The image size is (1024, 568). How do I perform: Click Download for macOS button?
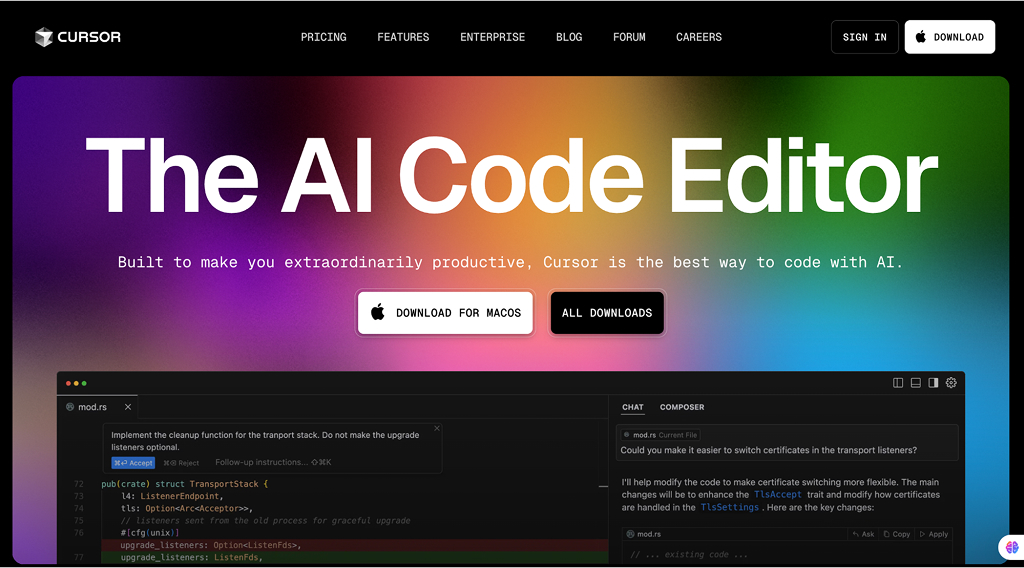(445, 313)
